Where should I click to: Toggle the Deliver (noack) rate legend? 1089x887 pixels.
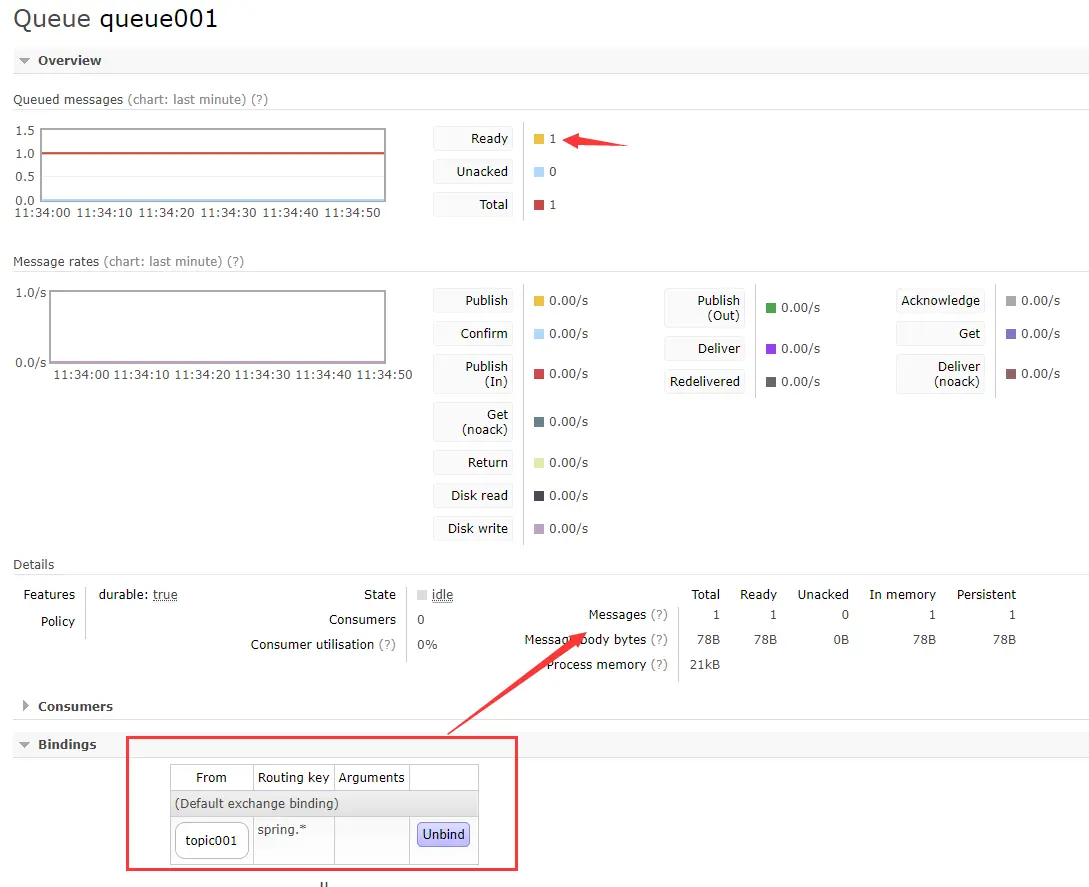[x=940, y=374]
